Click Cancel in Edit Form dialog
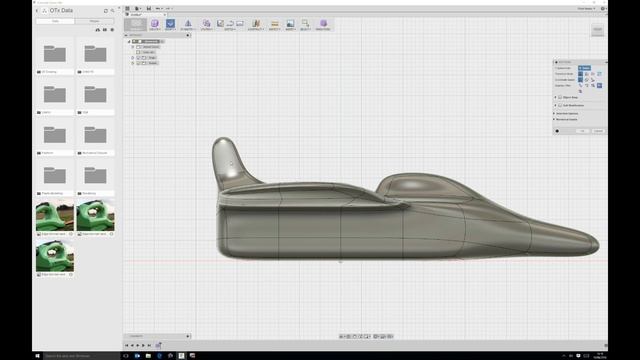Viewport: 640px width, 360px height. tap(598, 131)
